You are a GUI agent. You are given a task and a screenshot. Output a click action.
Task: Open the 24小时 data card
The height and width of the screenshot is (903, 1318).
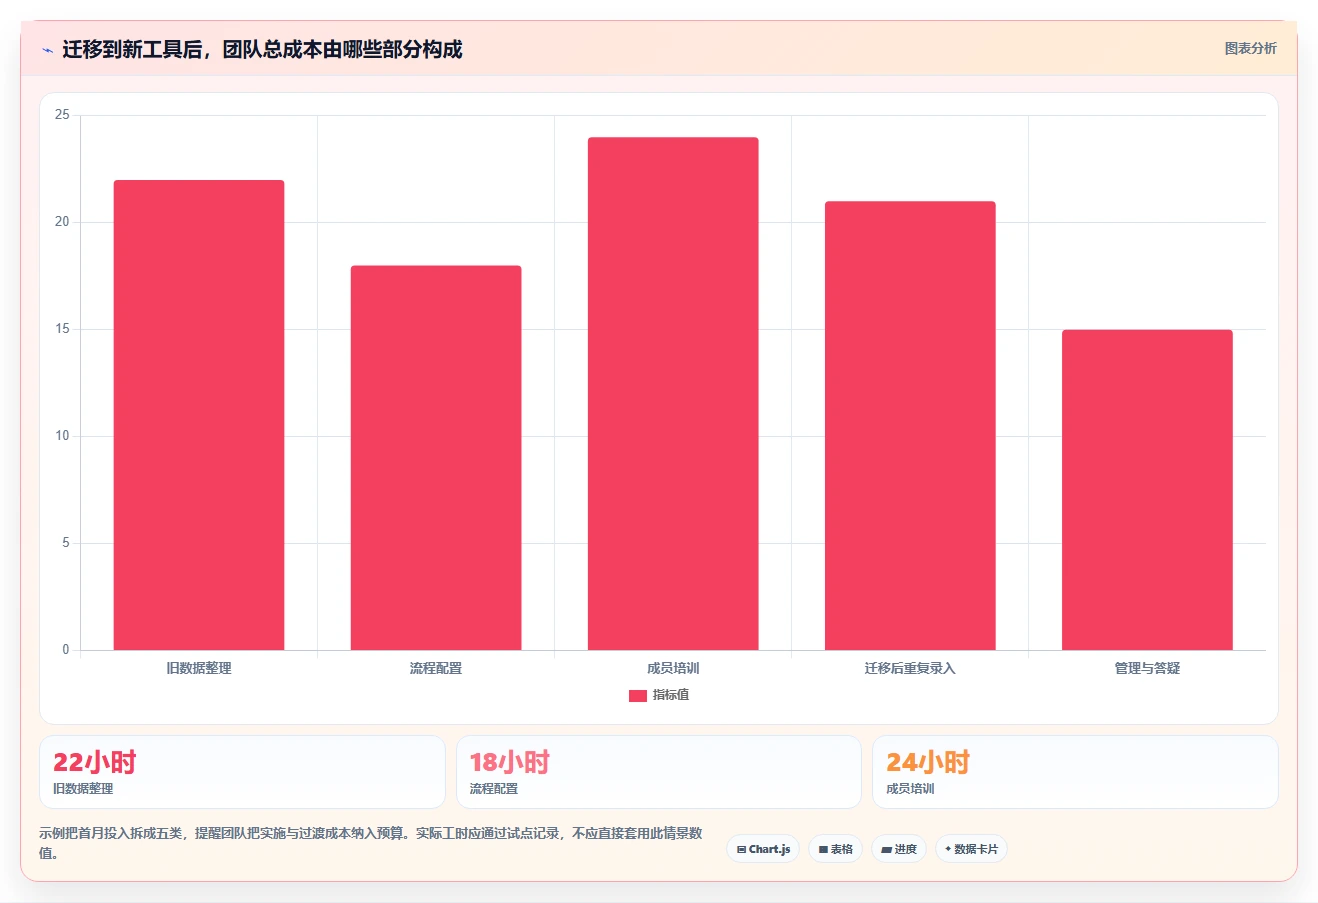[1075, 772]
